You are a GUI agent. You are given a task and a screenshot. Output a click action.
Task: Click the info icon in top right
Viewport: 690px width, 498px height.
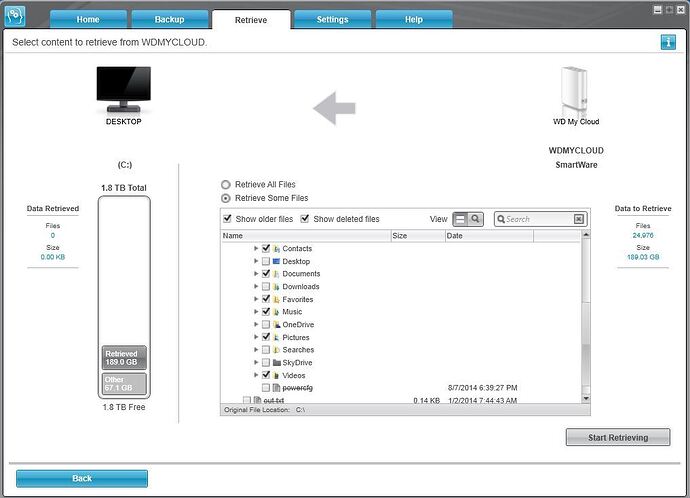(x=668, y=42)
